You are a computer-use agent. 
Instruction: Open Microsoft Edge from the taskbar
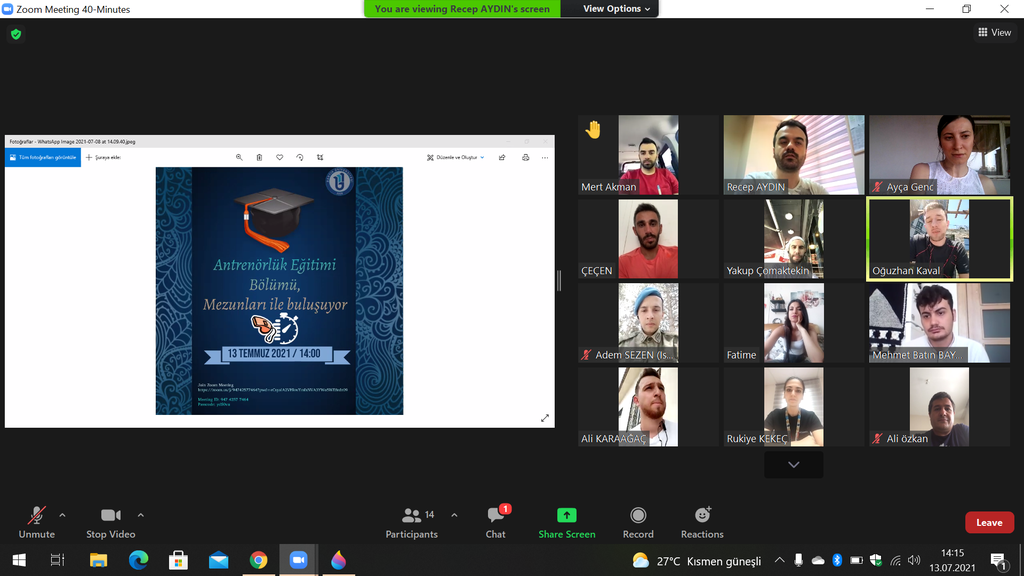click(139, 561)
